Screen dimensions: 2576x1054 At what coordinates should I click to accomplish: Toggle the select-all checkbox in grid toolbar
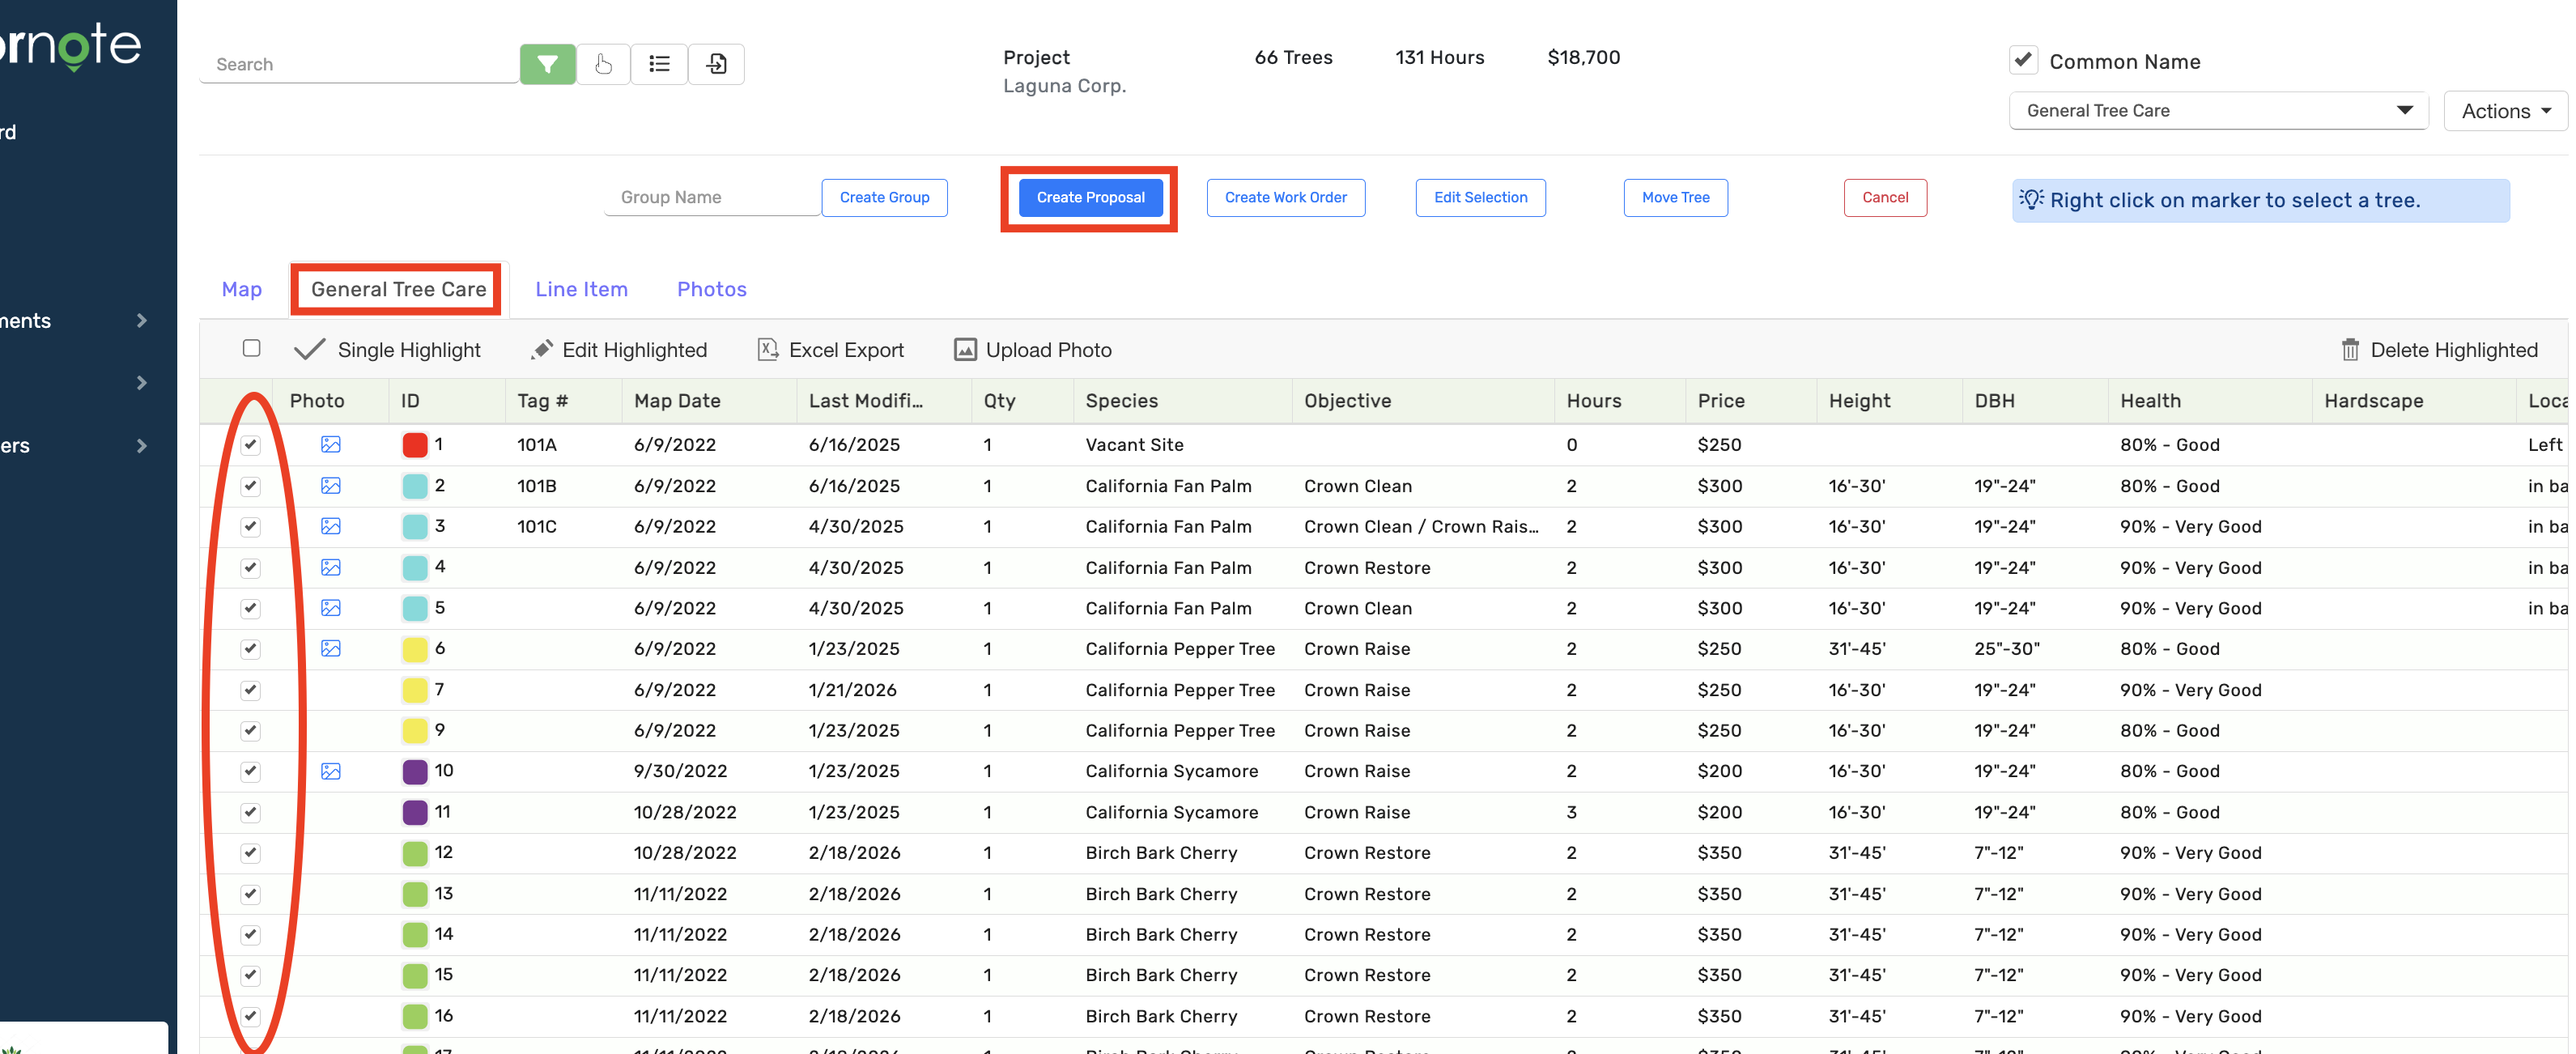[251, 348]
